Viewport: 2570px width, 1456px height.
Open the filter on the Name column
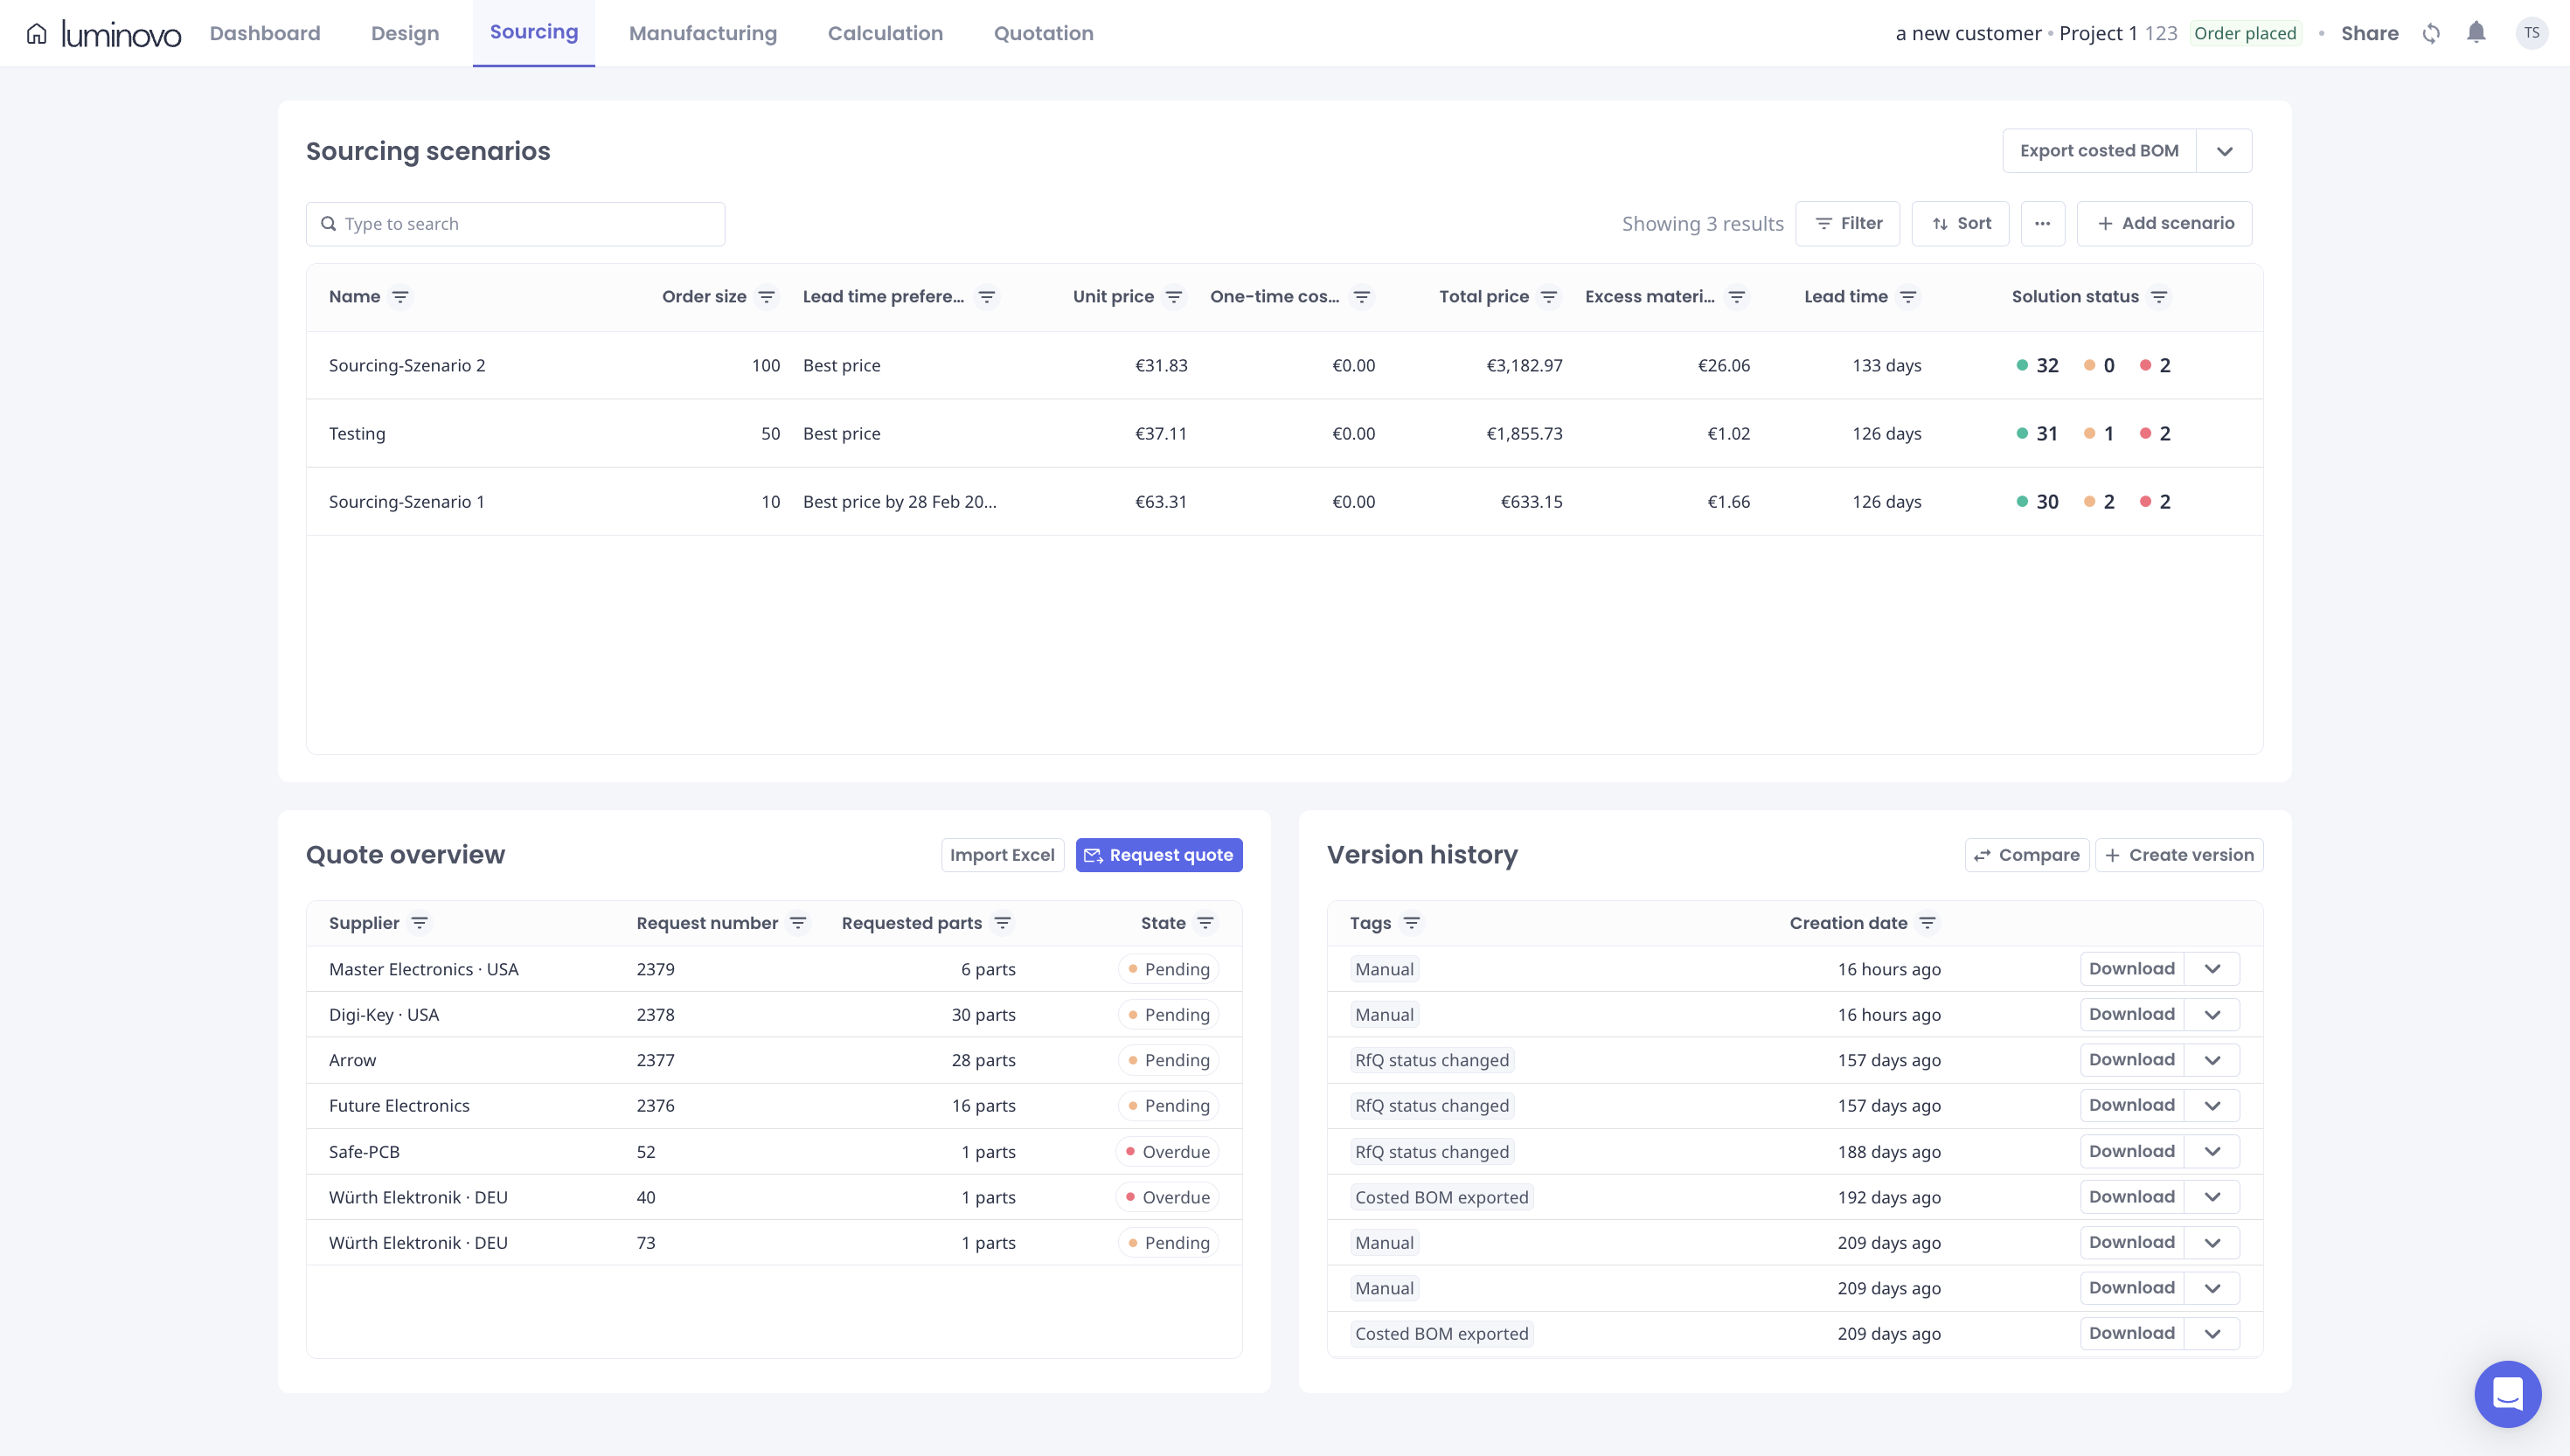click(x=402, y=296)
